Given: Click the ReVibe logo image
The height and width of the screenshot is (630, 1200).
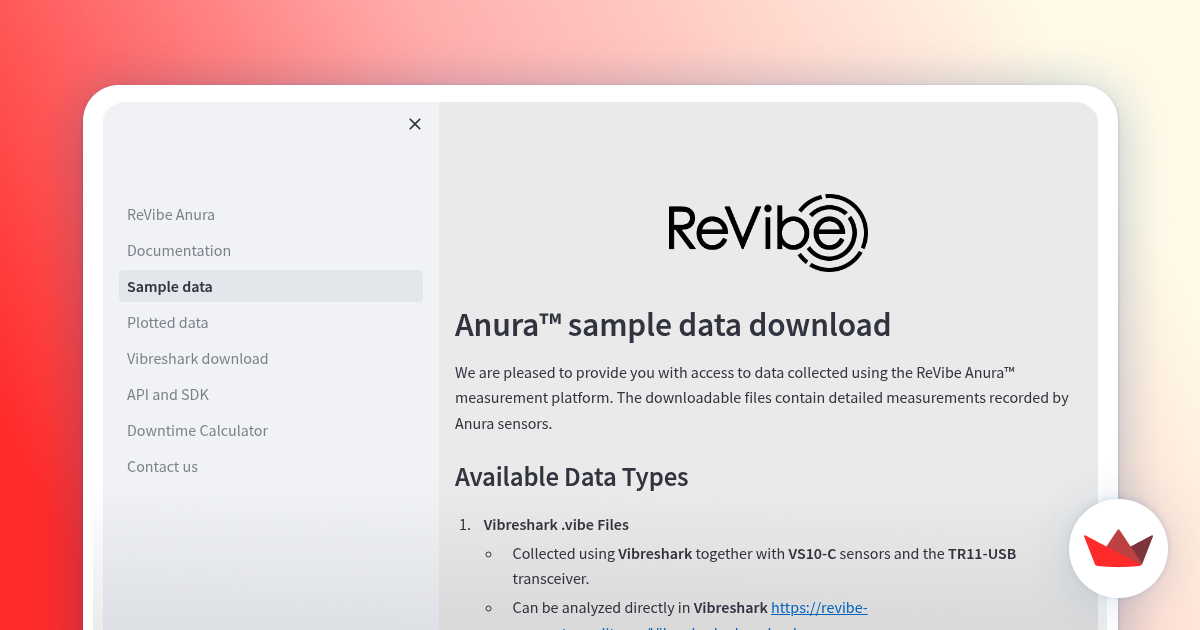Looking at the screenshot, I should pyautogui.click(x=768, y=232).
